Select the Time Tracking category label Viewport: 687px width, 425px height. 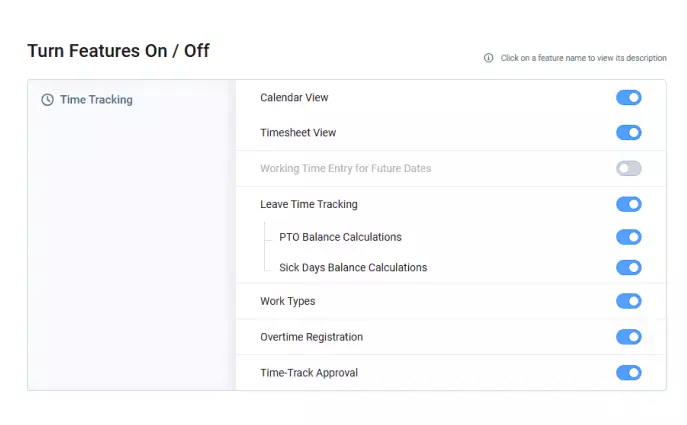pyautogui.click(x=96, y=100)
